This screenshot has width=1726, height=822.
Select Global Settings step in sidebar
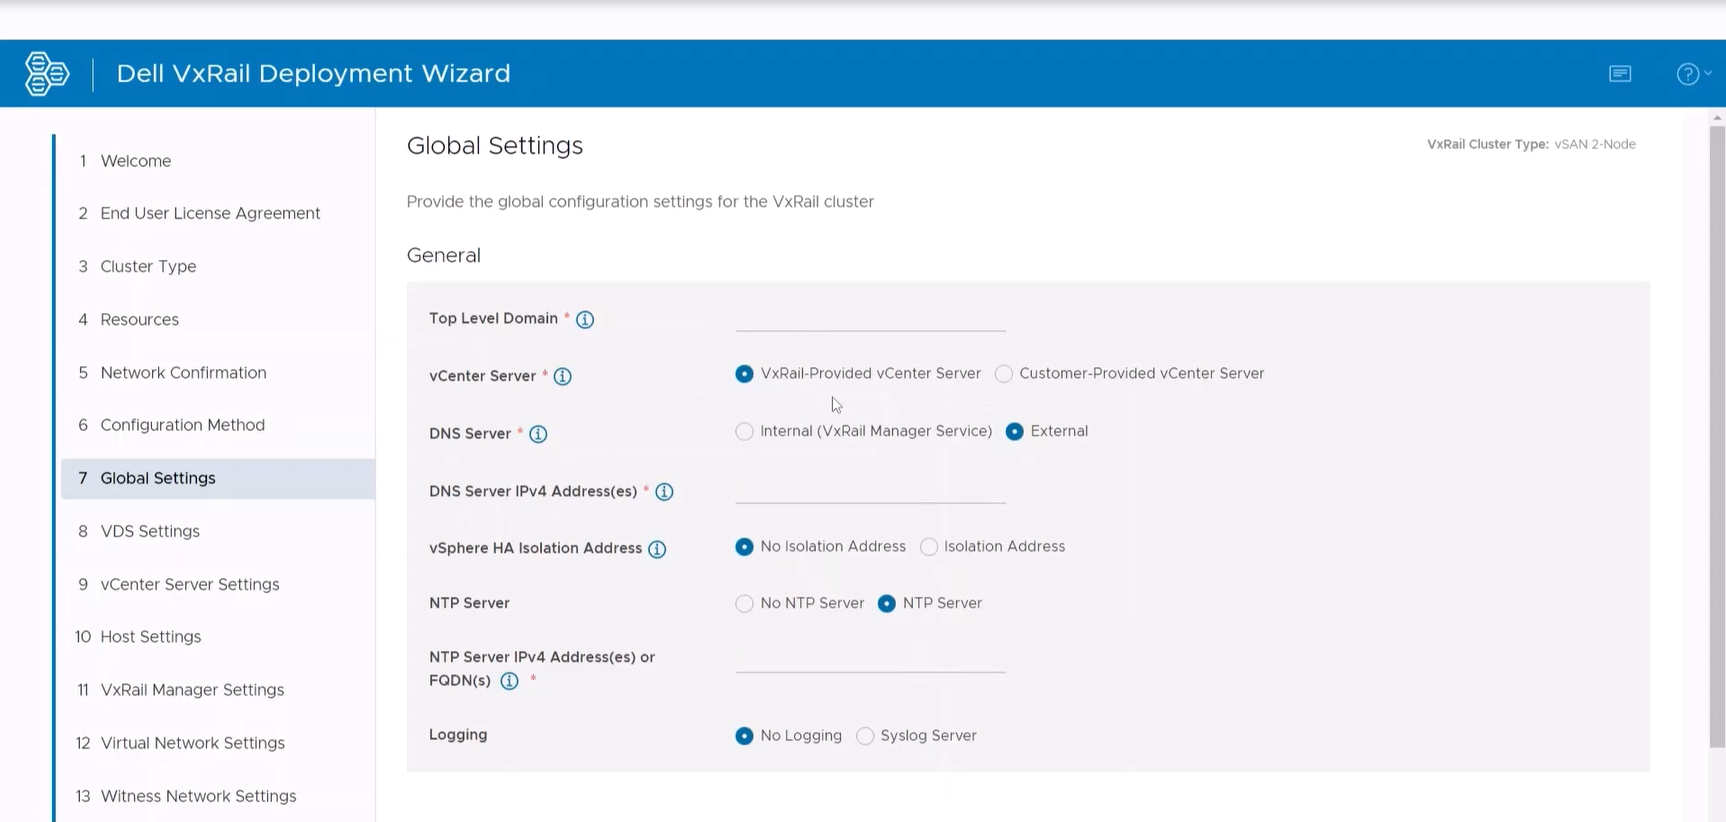[x=217, y=478]
